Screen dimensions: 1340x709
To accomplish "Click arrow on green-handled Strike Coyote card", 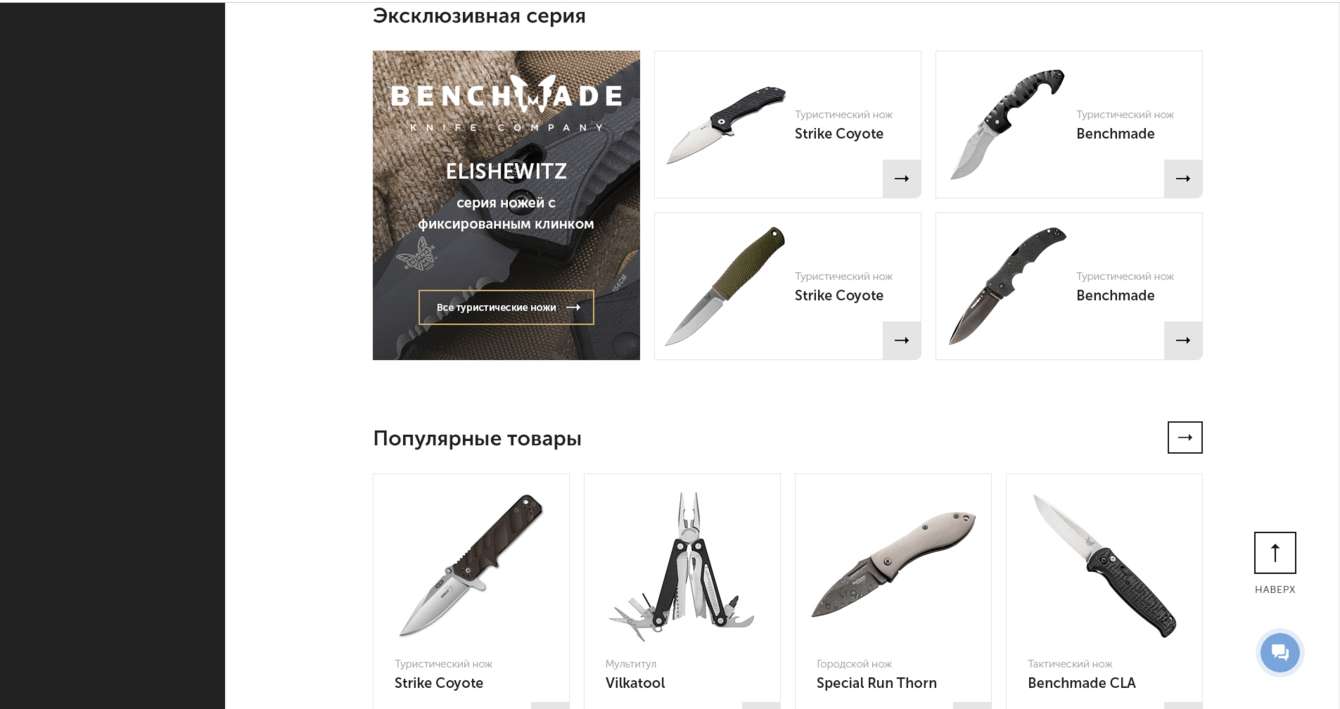I will click(x=901, y=340).
